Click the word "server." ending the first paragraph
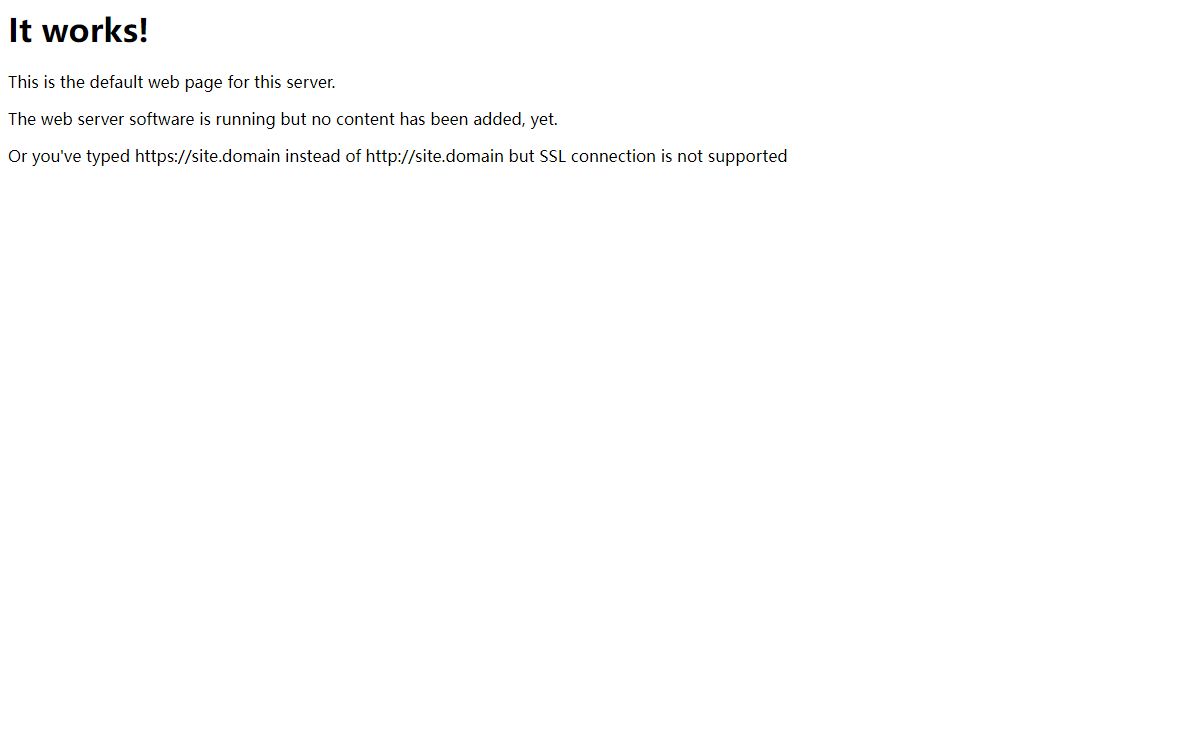 click(311, 82)
